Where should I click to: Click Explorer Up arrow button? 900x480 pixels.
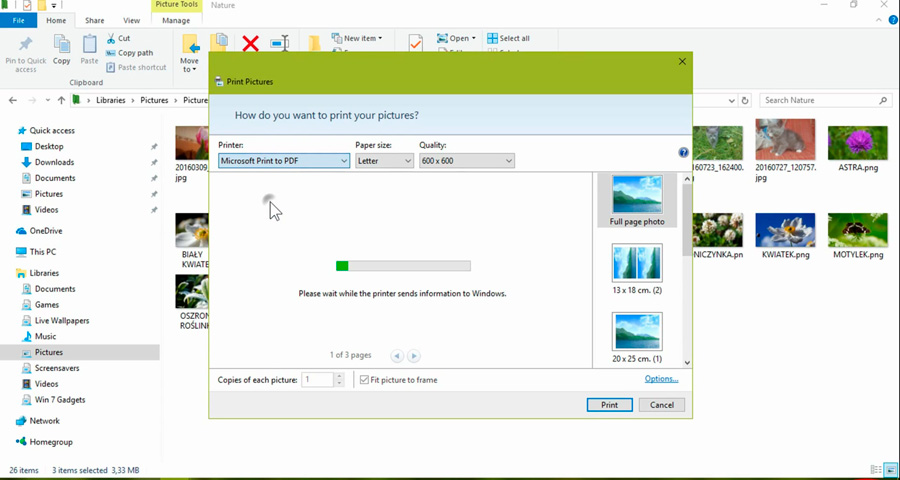point(61,100)
